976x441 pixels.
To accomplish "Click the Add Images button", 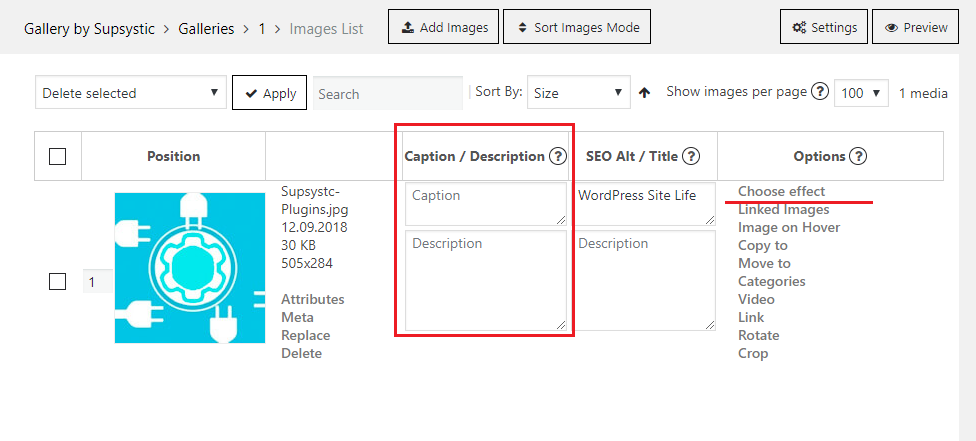I will pos(443,27).
